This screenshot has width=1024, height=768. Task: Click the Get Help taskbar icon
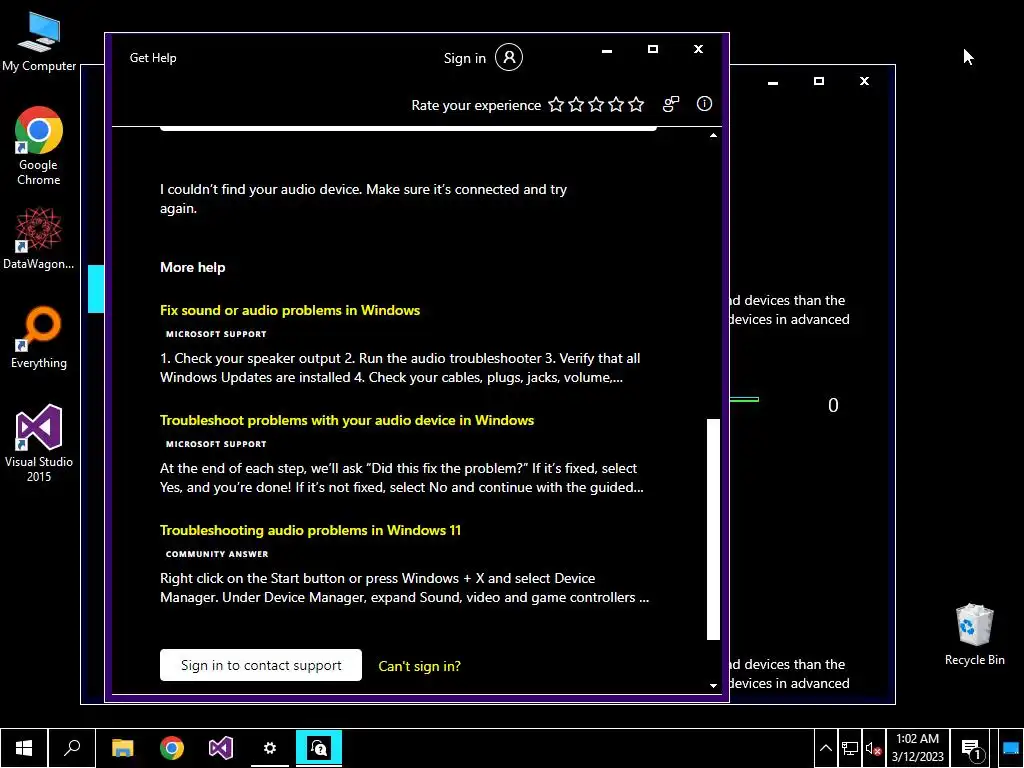point(319,748)
